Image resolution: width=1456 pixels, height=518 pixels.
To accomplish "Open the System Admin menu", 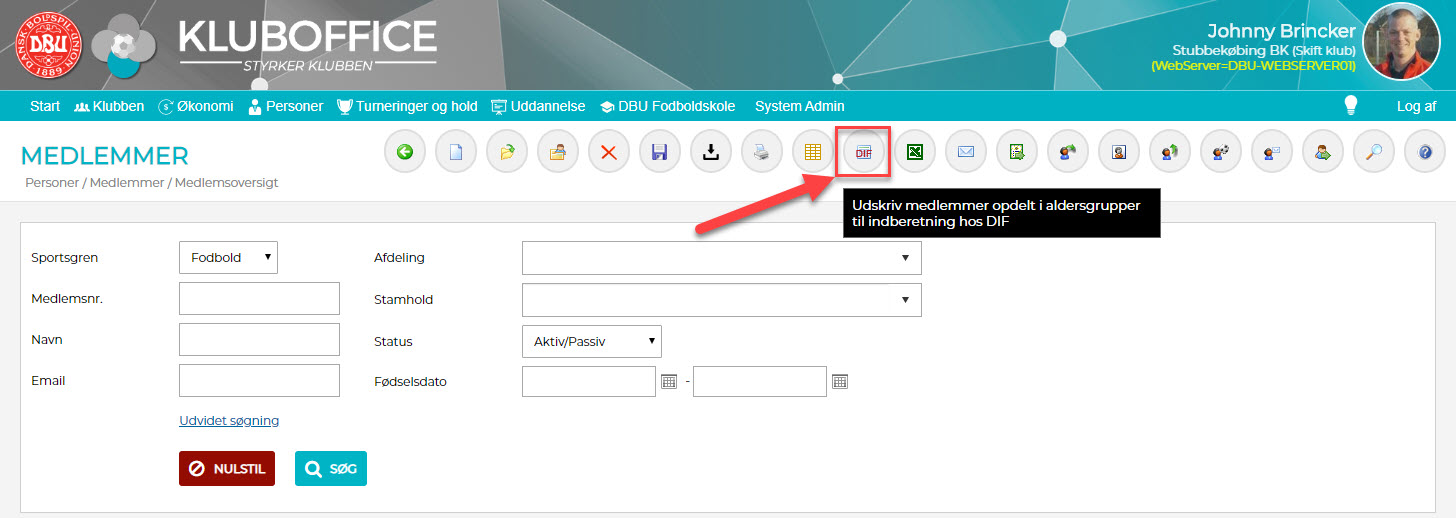I will tap(799, 106).
